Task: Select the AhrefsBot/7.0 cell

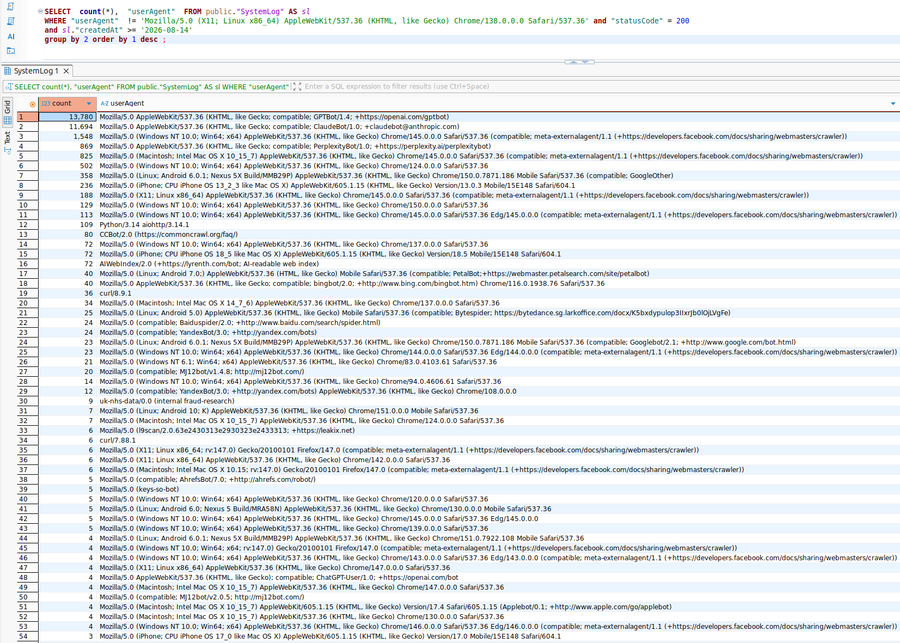Action: (498, 479)
